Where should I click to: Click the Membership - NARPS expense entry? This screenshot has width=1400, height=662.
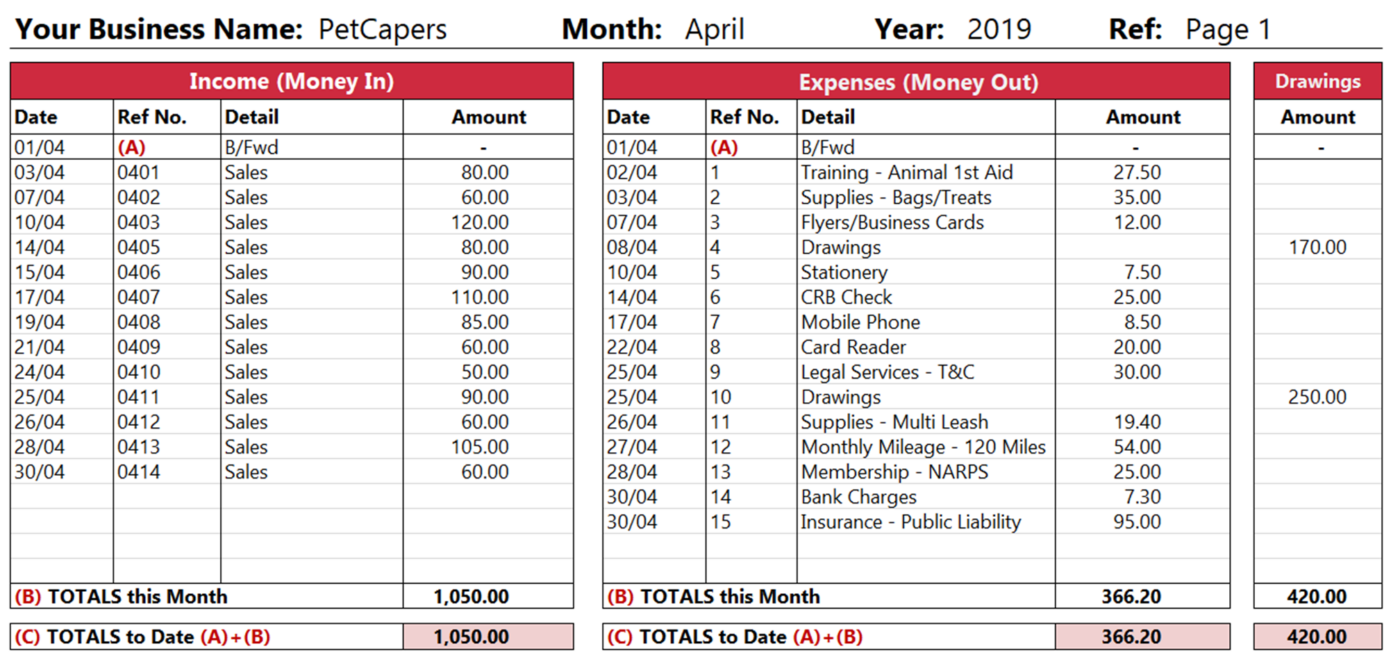(894, 472)
